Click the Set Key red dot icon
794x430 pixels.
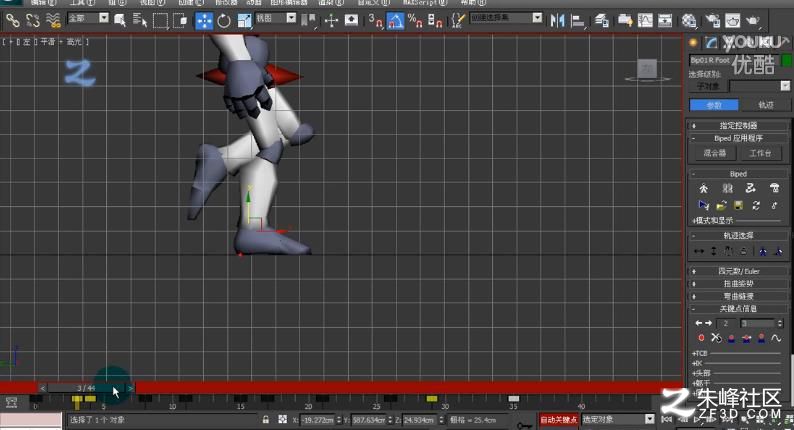pos(701,337)
